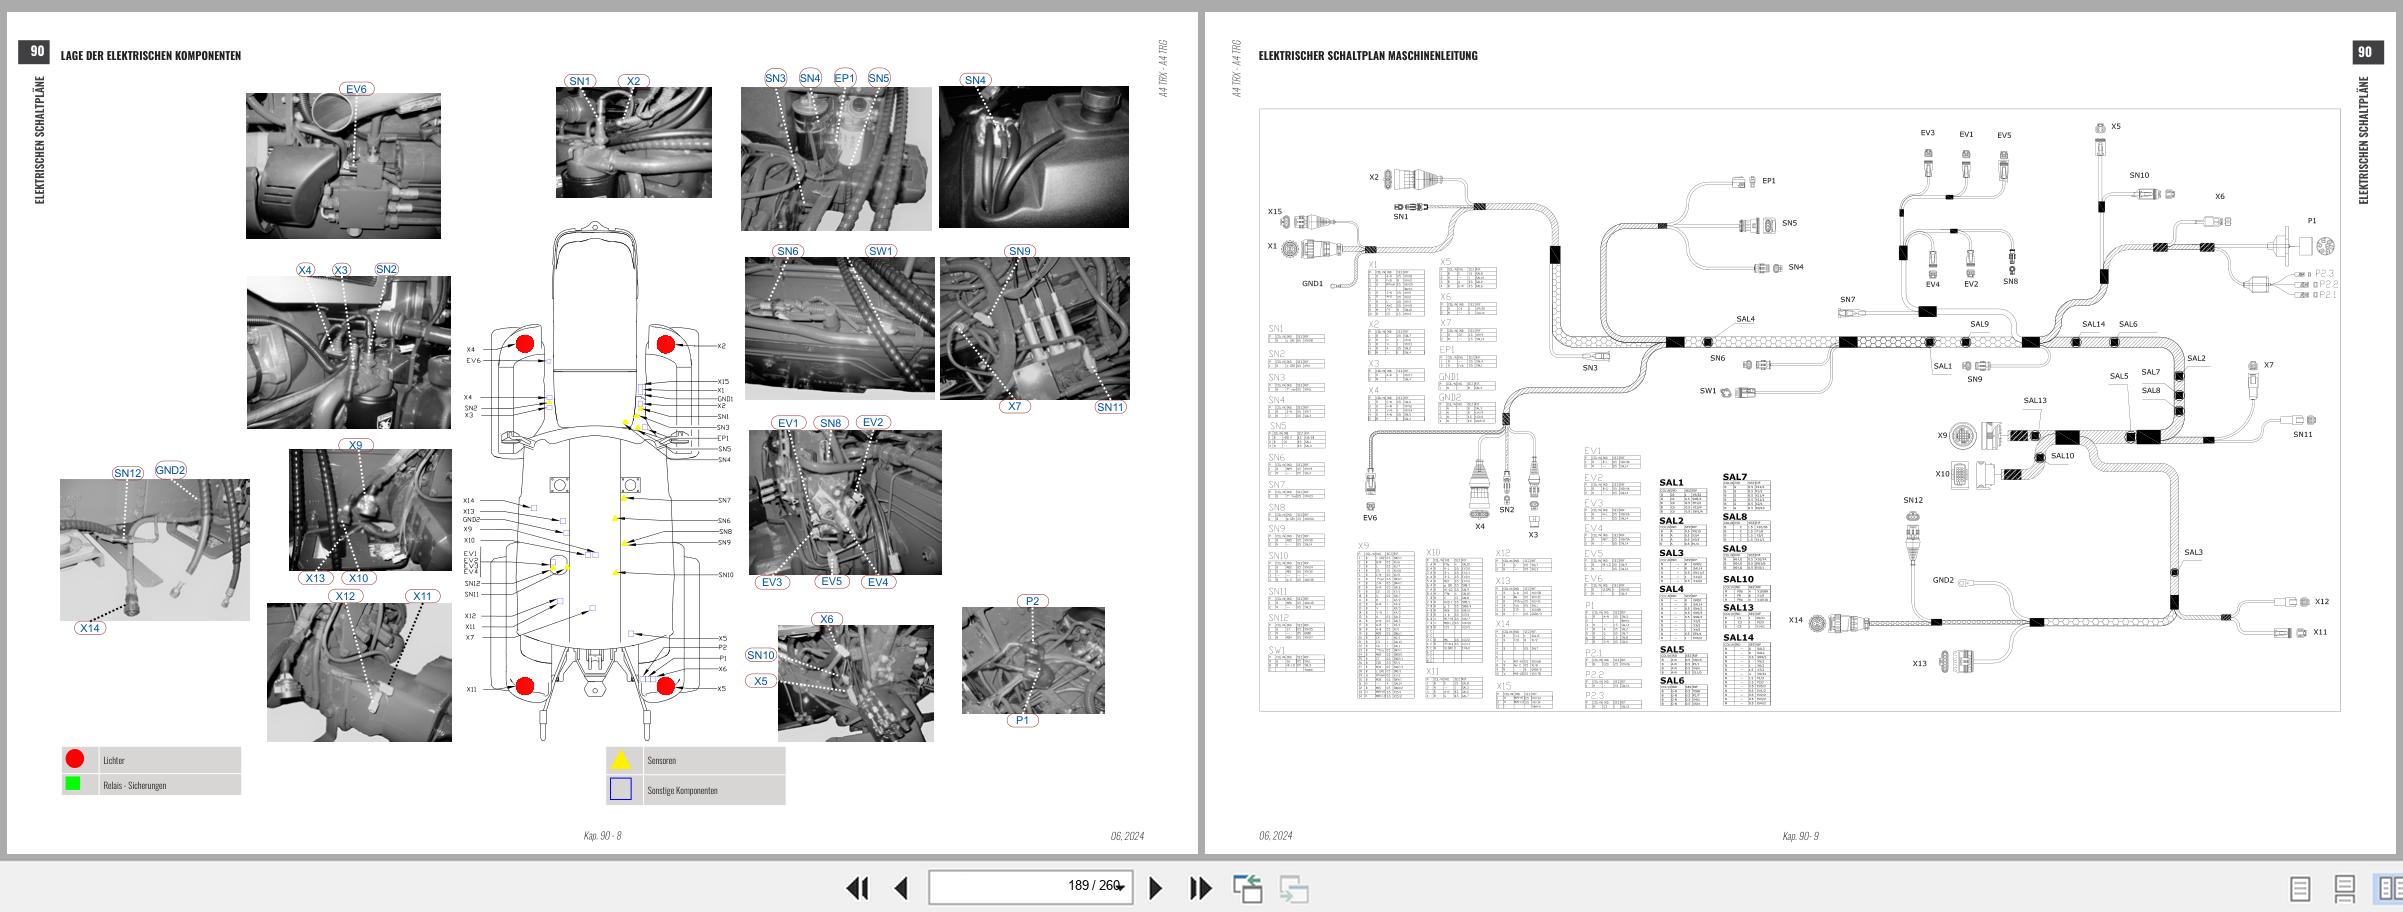Click the SN6 callout bubble
Screen dimensions: 2403x912
(x=788, y=251)
